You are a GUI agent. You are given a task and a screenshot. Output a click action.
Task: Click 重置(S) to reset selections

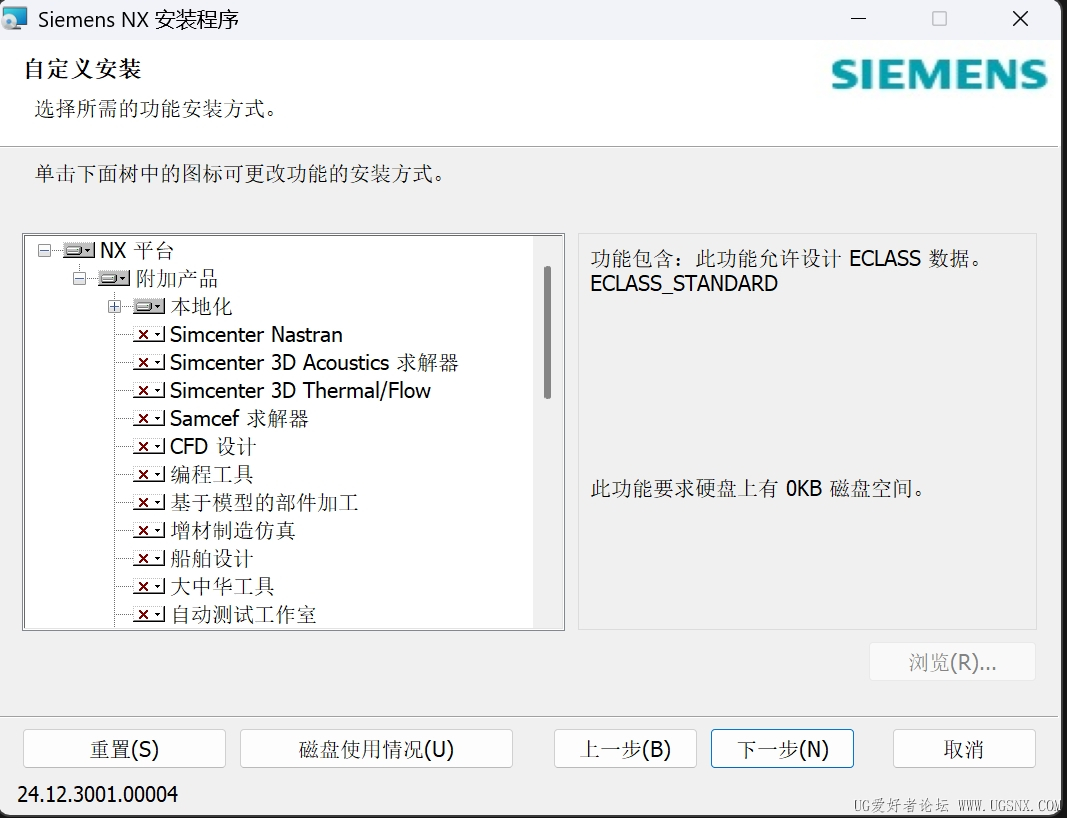tap(125, 749)
